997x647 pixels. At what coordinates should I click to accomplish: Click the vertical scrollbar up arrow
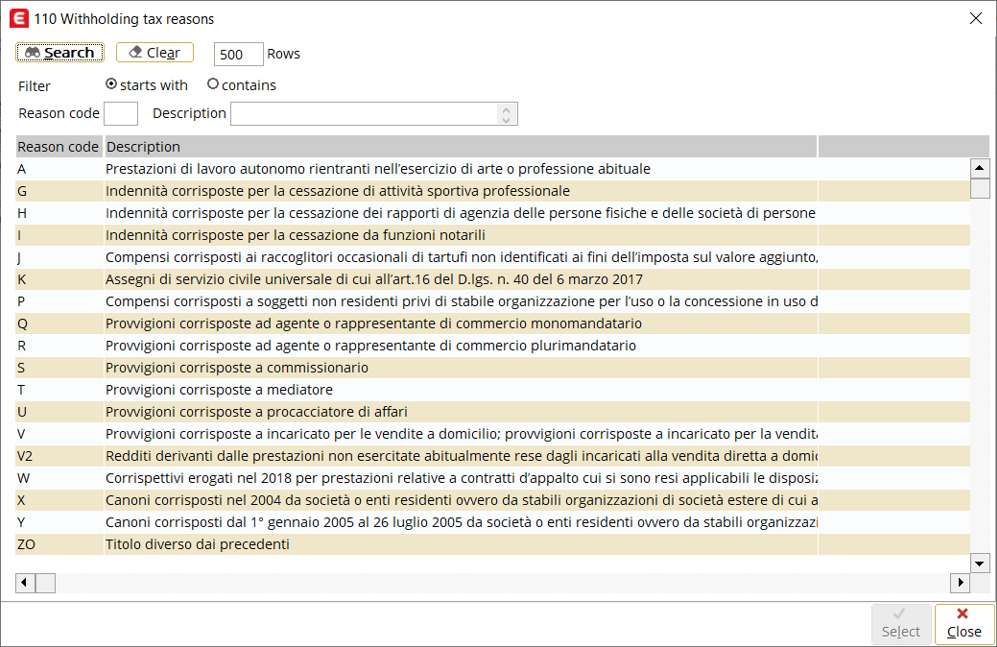[x=979, y=168]
